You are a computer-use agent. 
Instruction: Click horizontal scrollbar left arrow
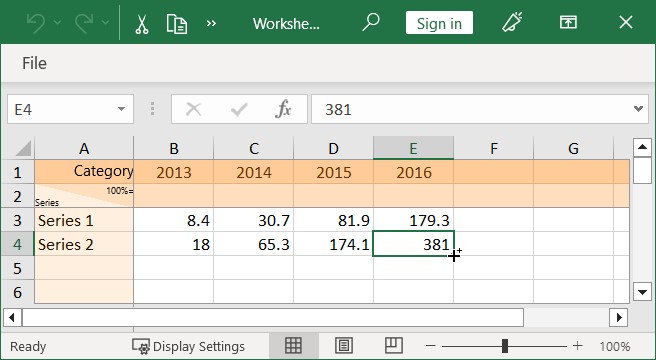pyautogui.click(x=12, y=318)
